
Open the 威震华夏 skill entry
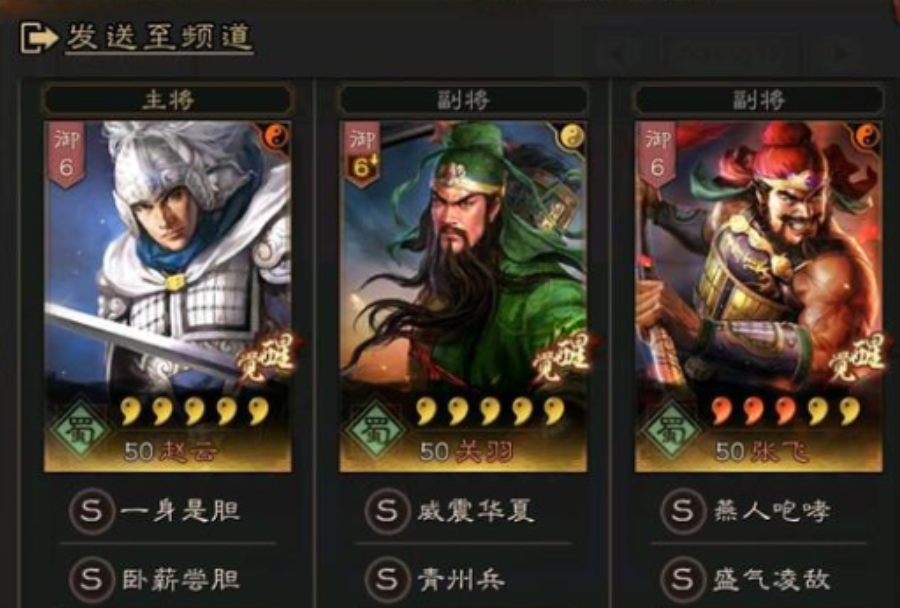click(x=450, y=510)
